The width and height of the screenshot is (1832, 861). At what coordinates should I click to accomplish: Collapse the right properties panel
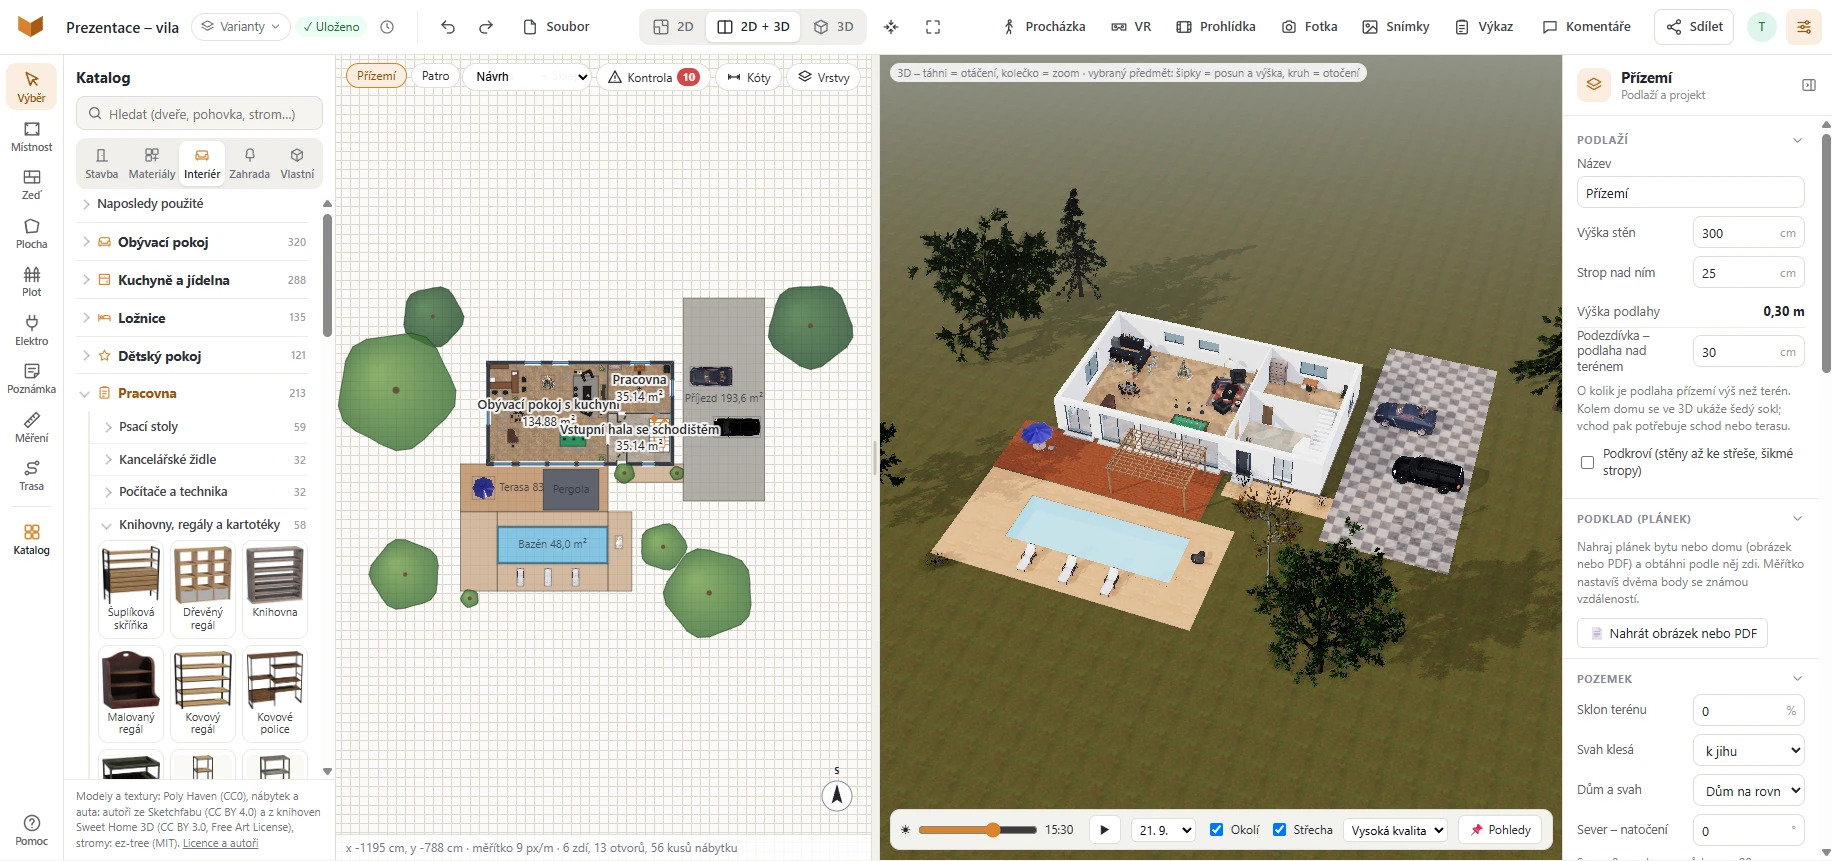point(1808,85)
